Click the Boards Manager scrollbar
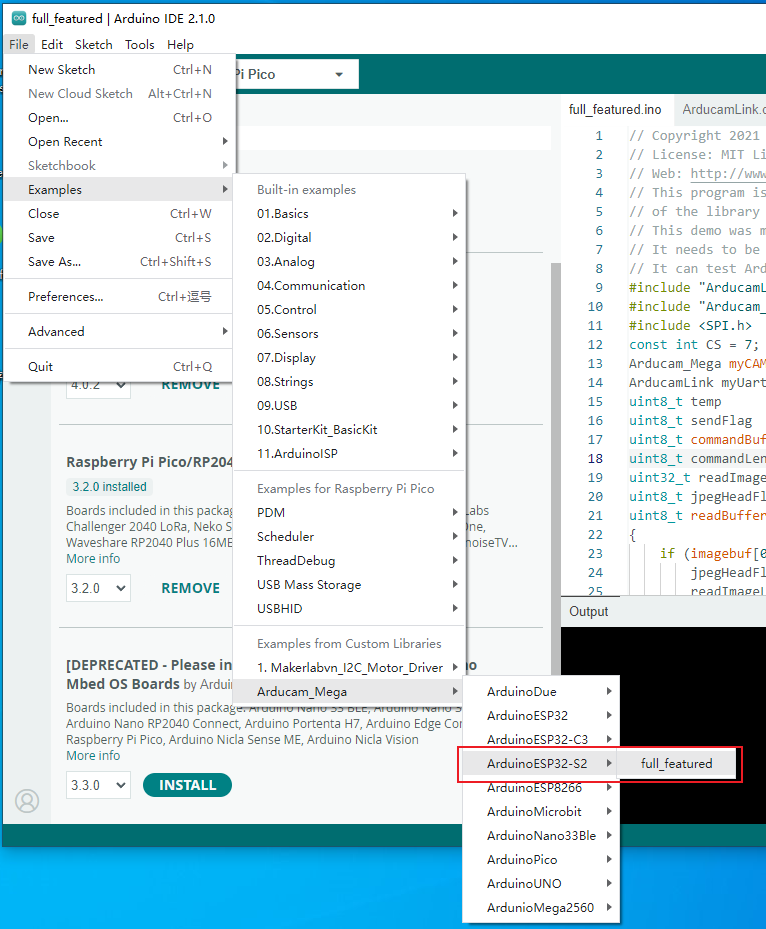Viewport: 766px width, 929px height. [x=556, y=468]
